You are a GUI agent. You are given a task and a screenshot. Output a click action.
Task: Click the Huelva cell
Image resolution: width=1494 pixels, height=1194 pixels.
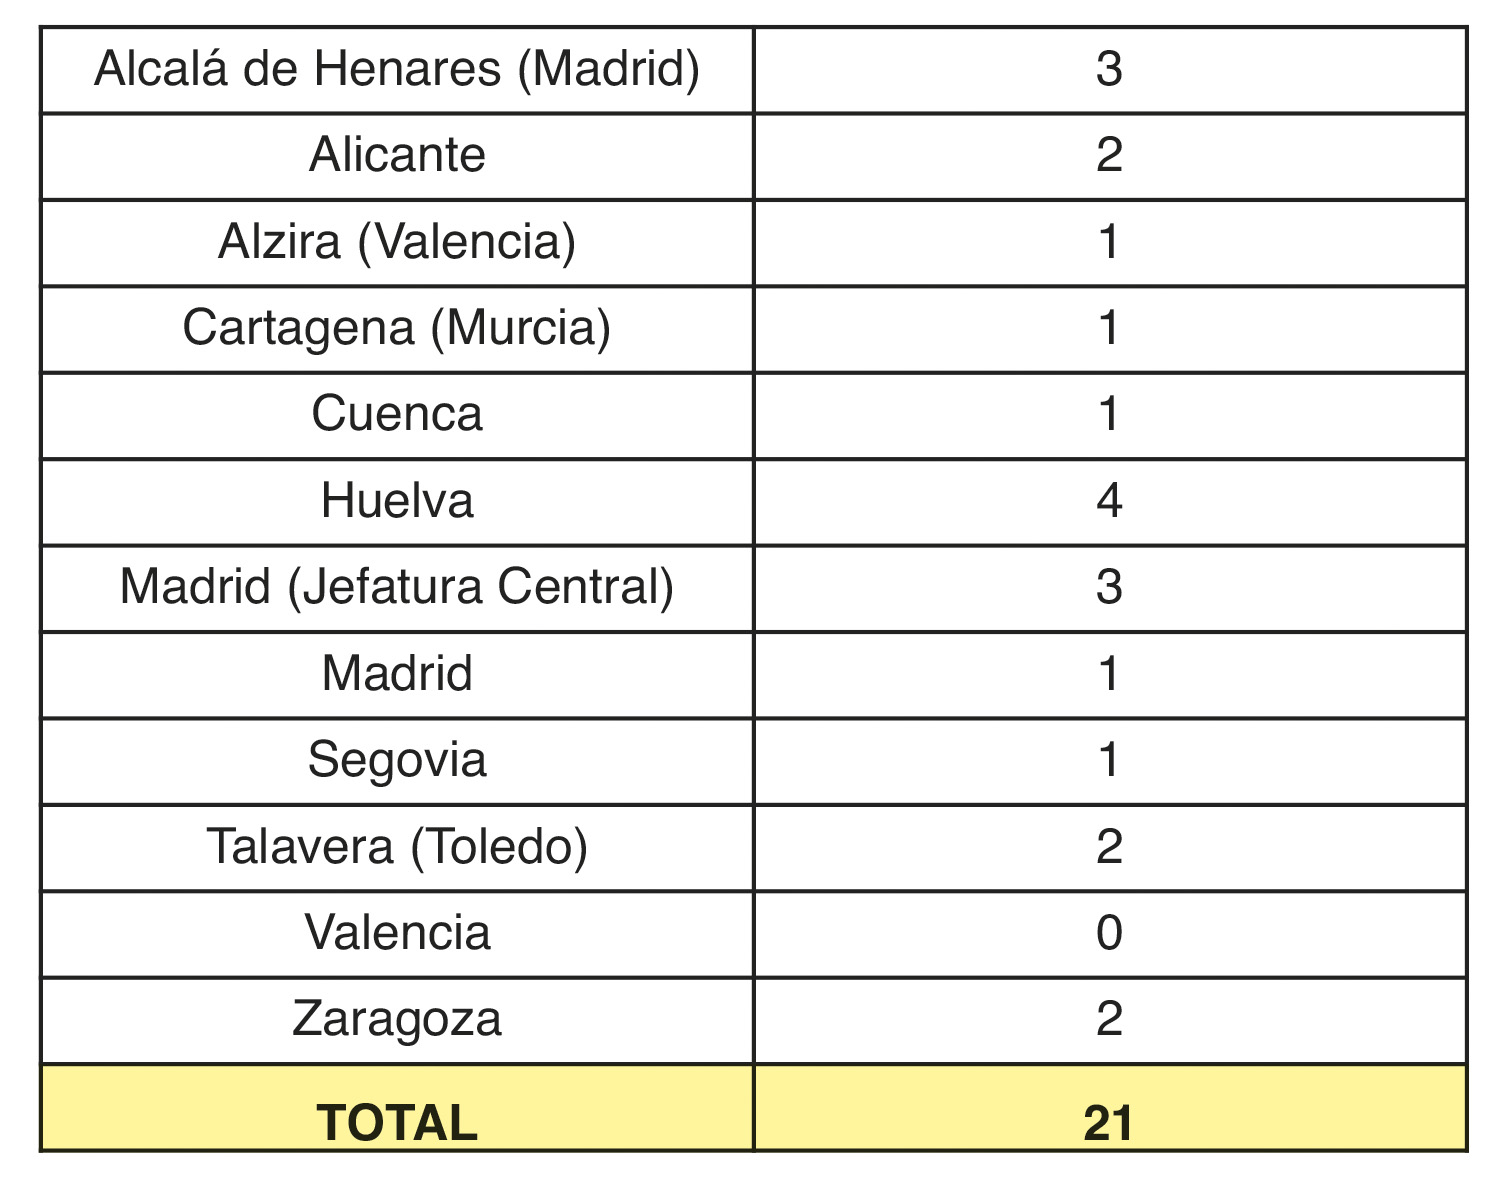pos(397,502)
